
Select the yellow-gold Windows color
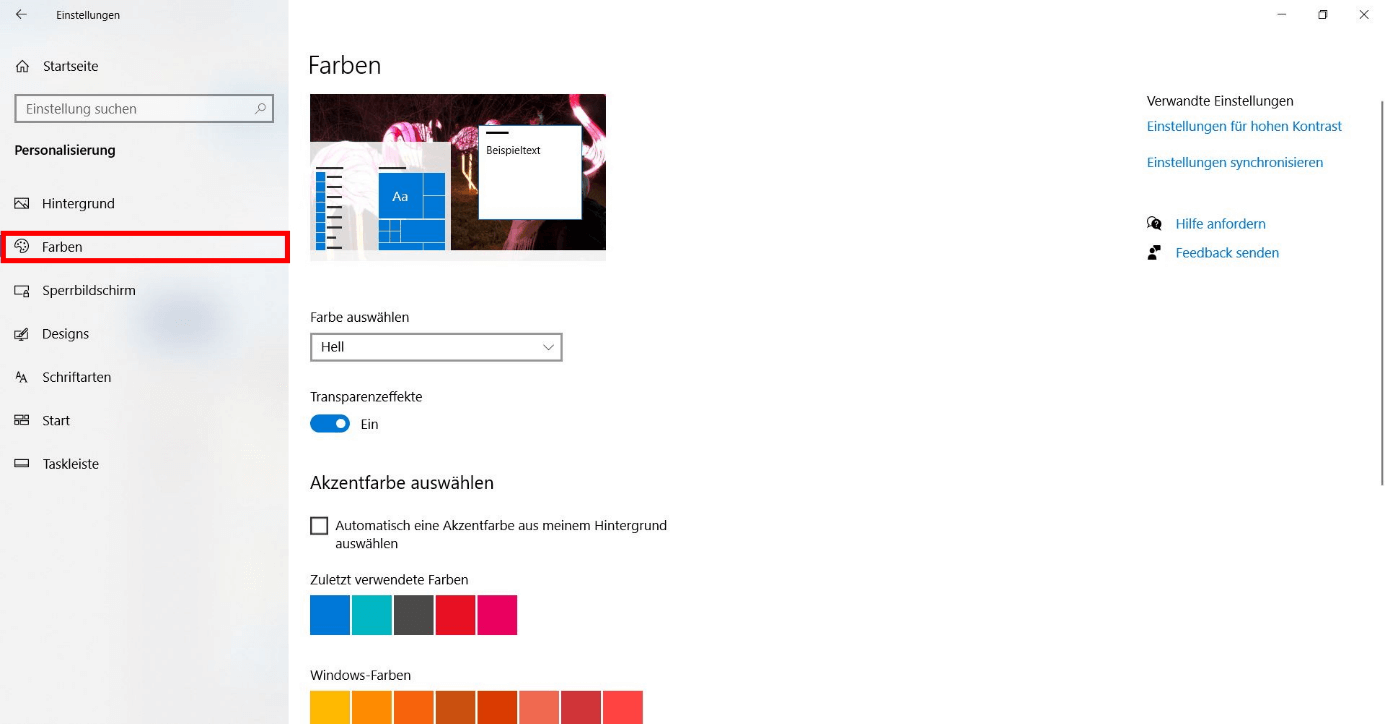click(x=330, y=707)
